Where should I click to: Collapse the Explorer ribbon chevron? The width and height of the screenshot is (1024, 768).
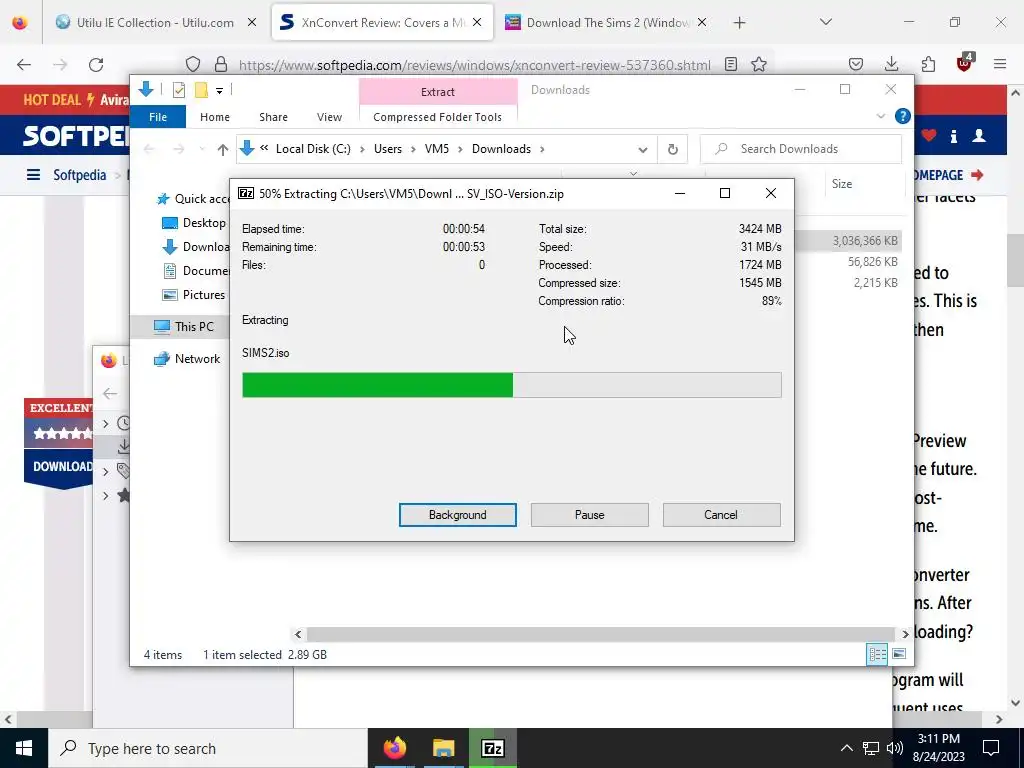[x=880, y=116]
